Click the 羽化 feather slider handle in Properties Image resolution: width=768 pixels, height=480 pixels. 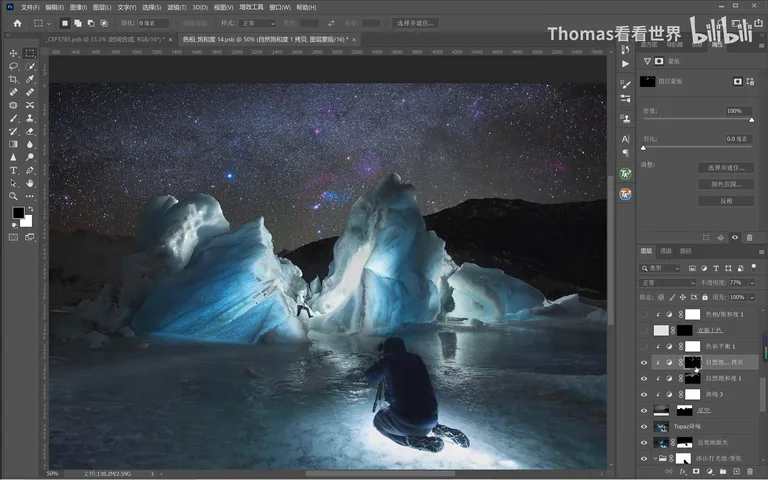[644, 148]
